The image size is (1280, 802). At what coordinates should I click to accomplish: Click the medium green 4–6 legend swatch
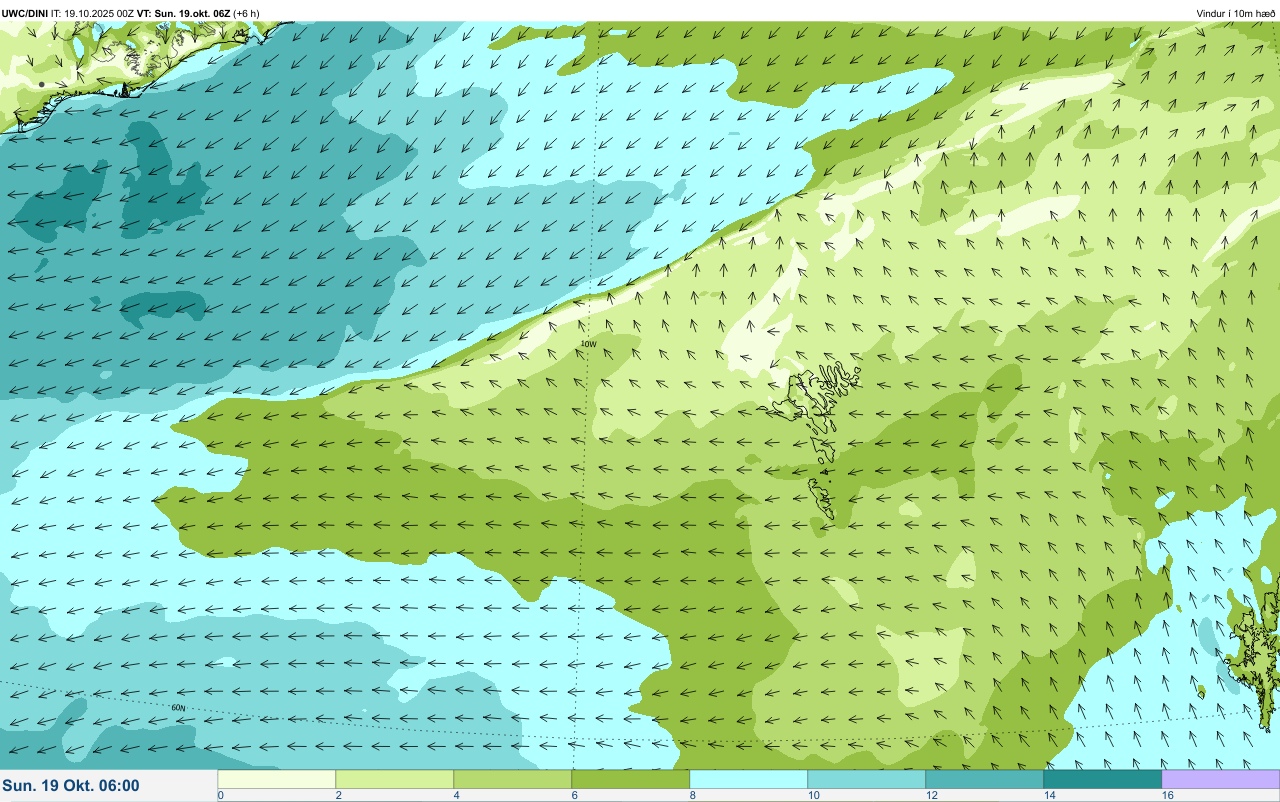[512, 778]
